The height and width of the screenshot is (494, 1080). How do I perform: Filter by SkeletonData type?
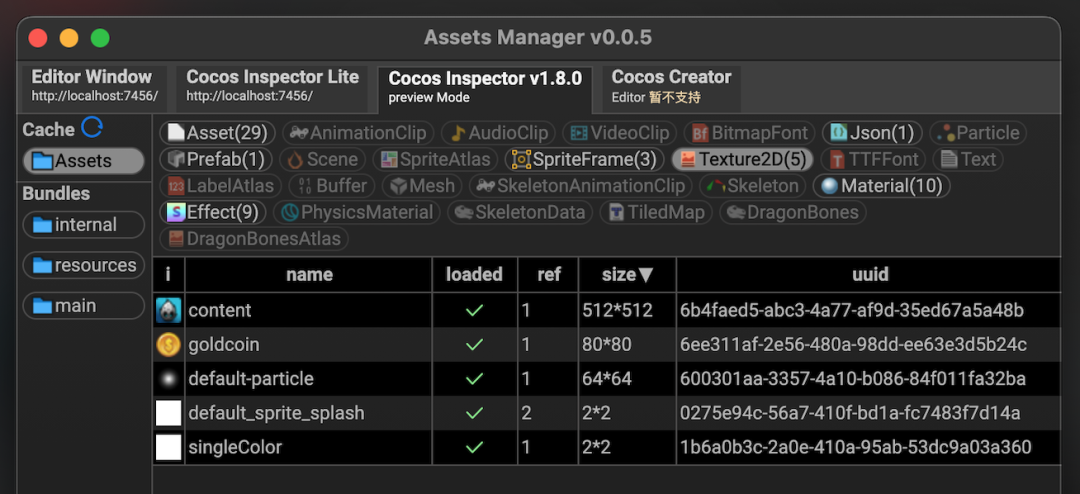click(x=520, y=212)
